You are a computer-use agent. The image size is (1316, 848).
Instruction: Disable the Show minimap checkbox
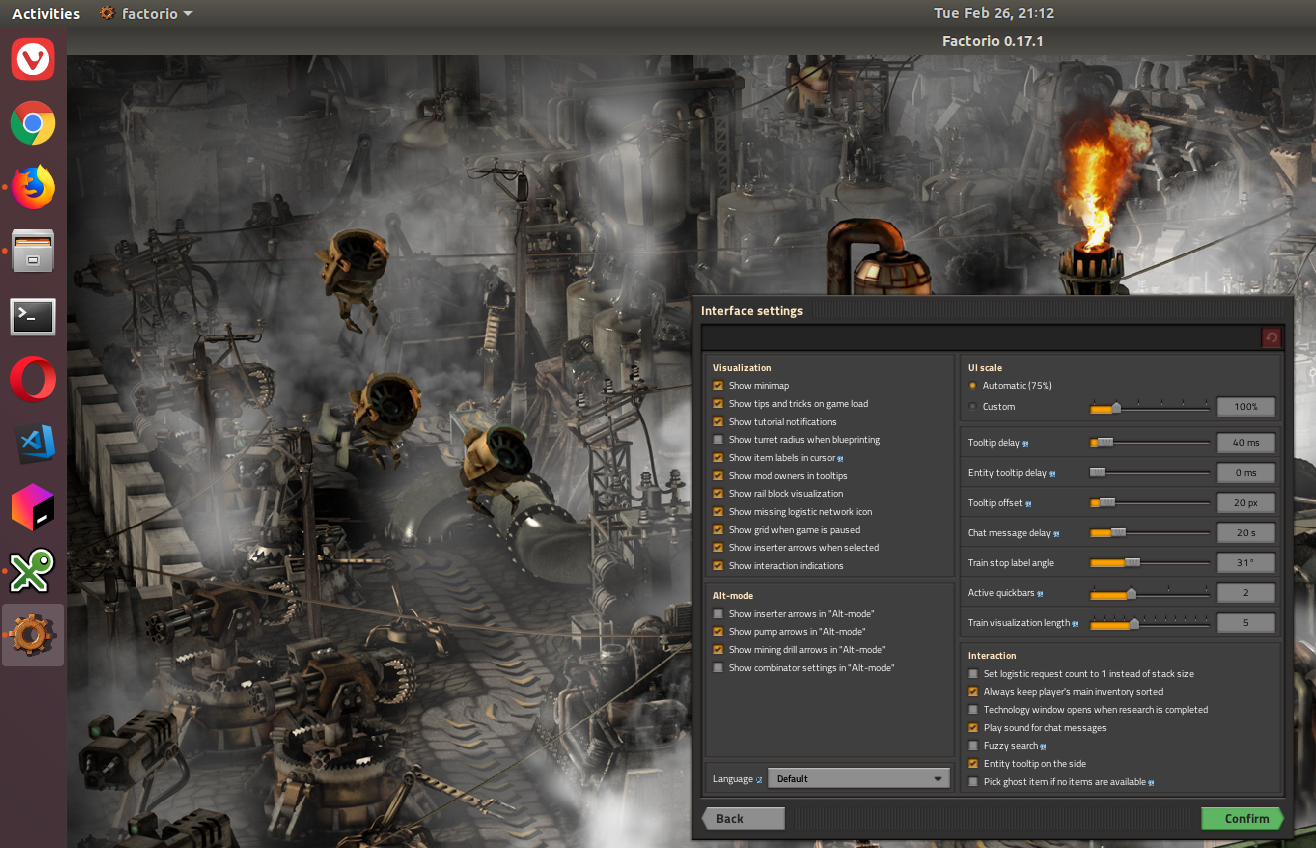point(718,386)
